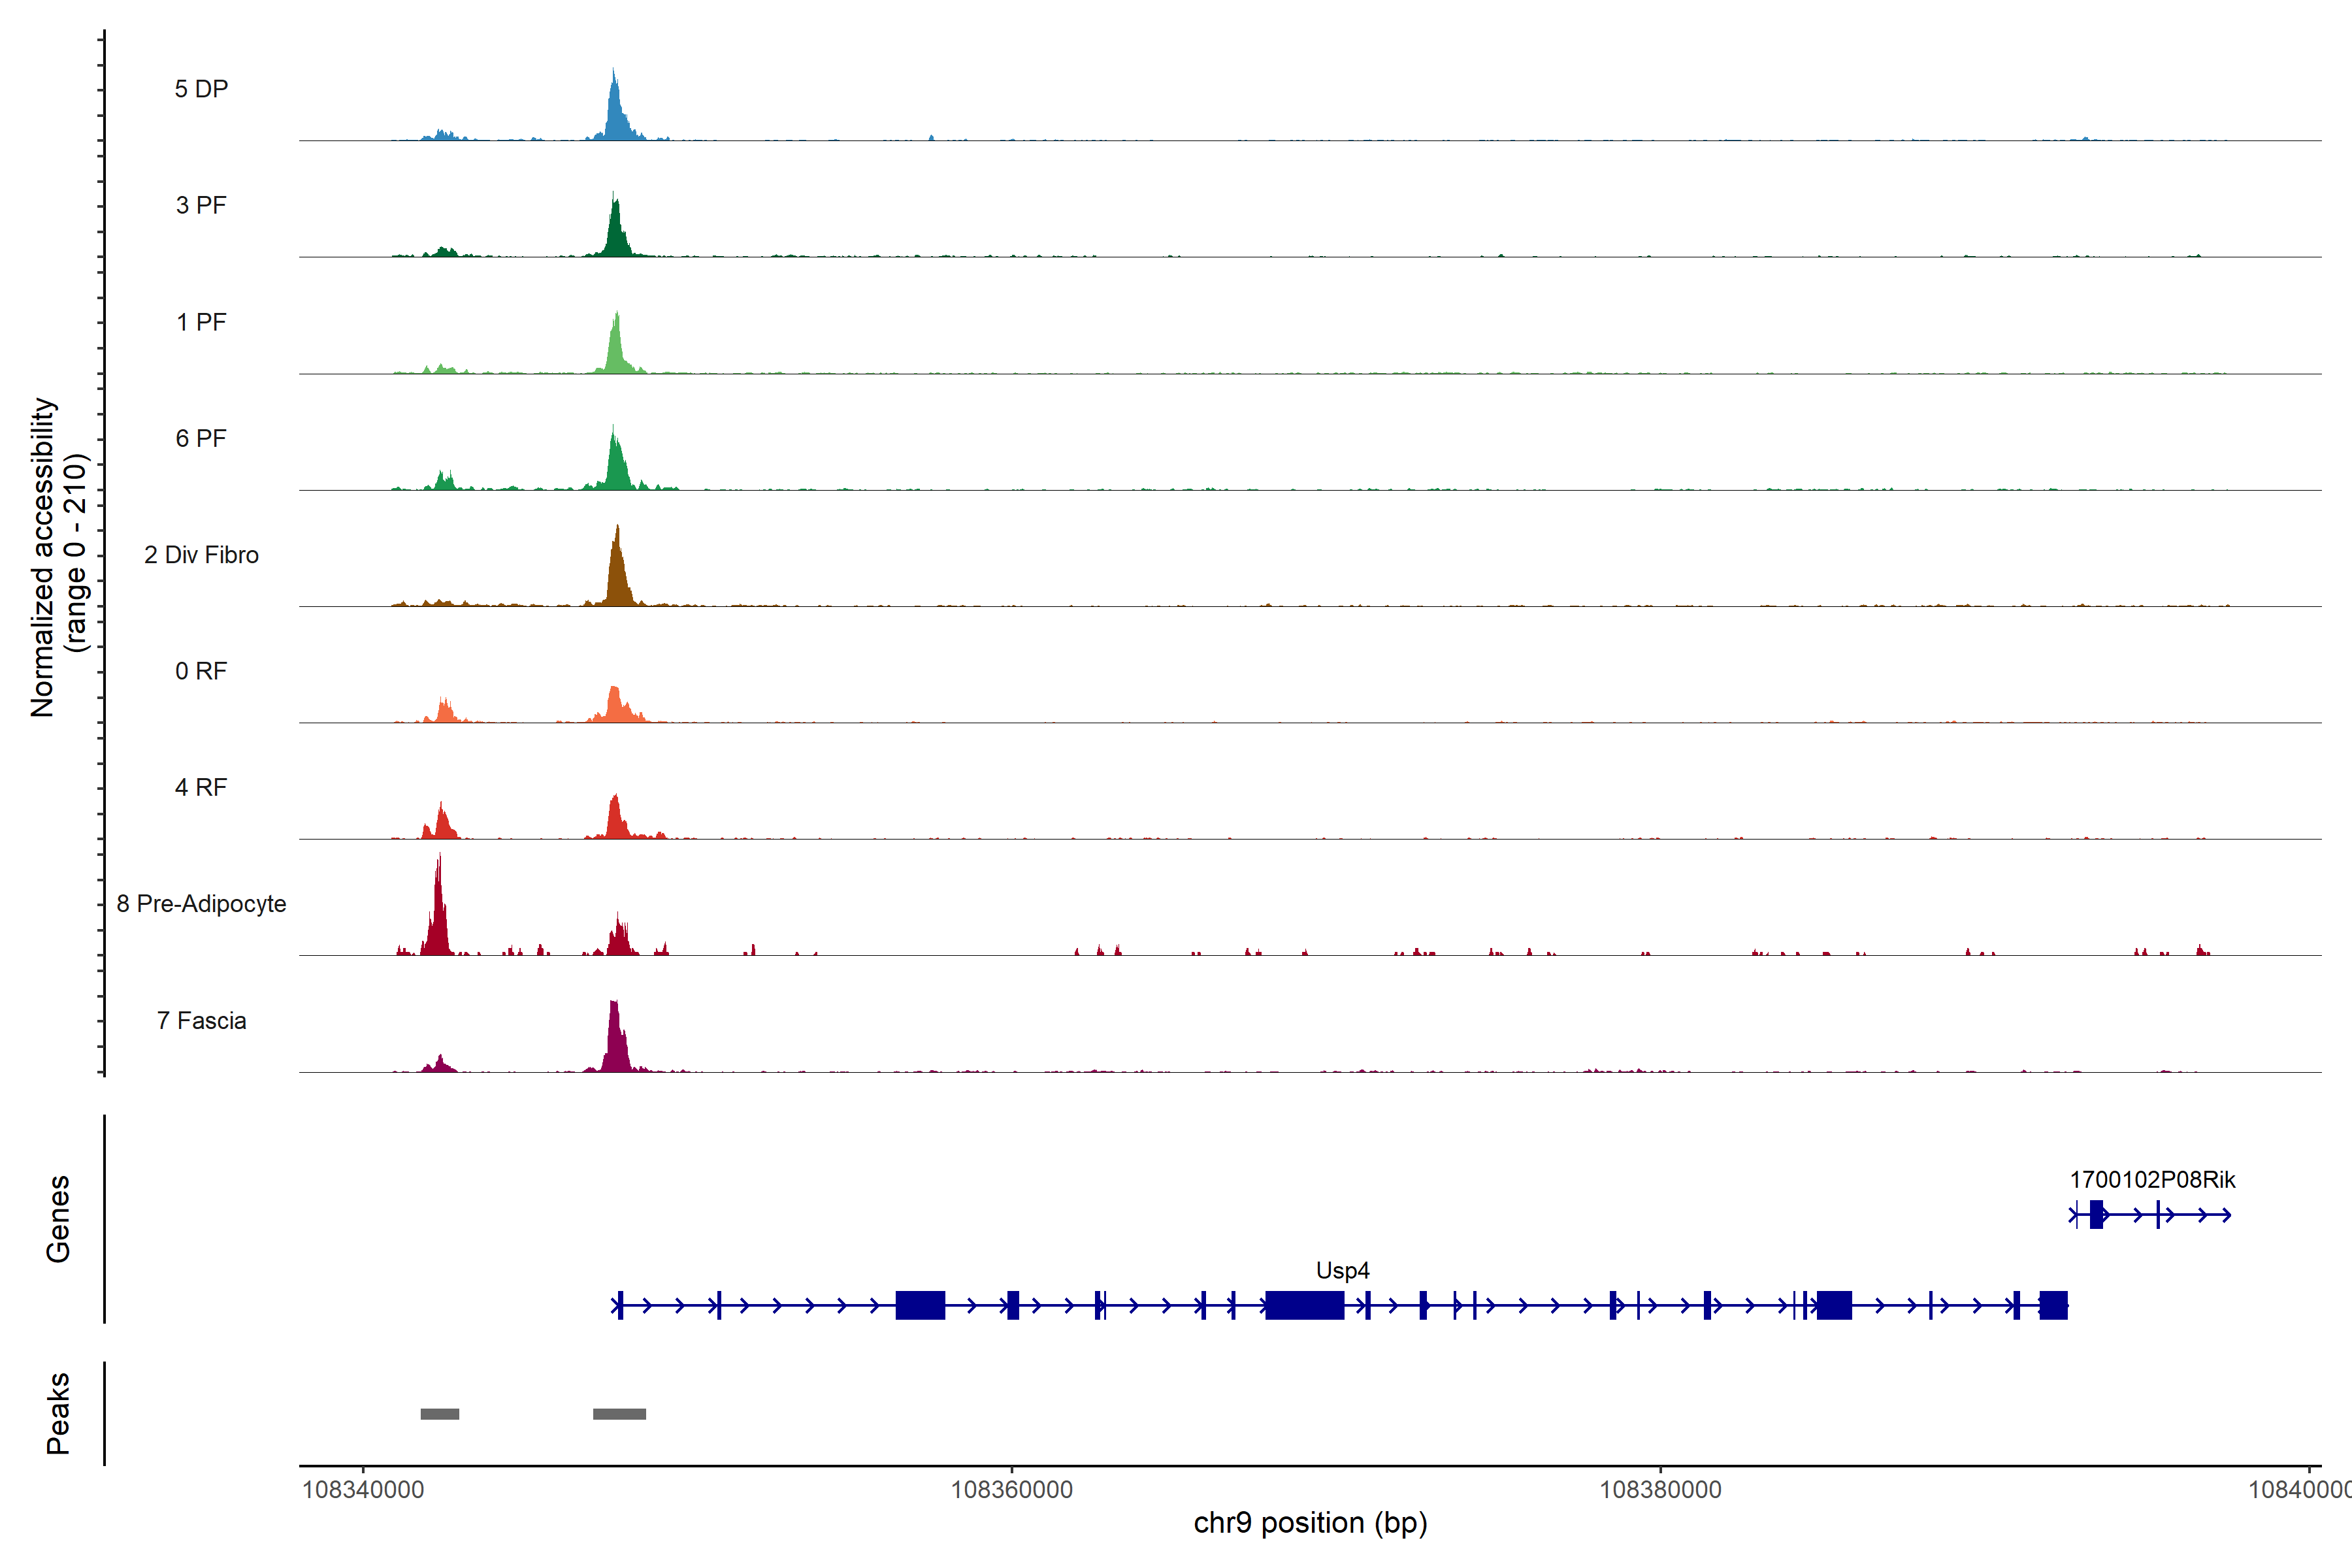Click the right gray peak bar
This screenshot has width=2352, height=1568.
tap(619, 1414)
